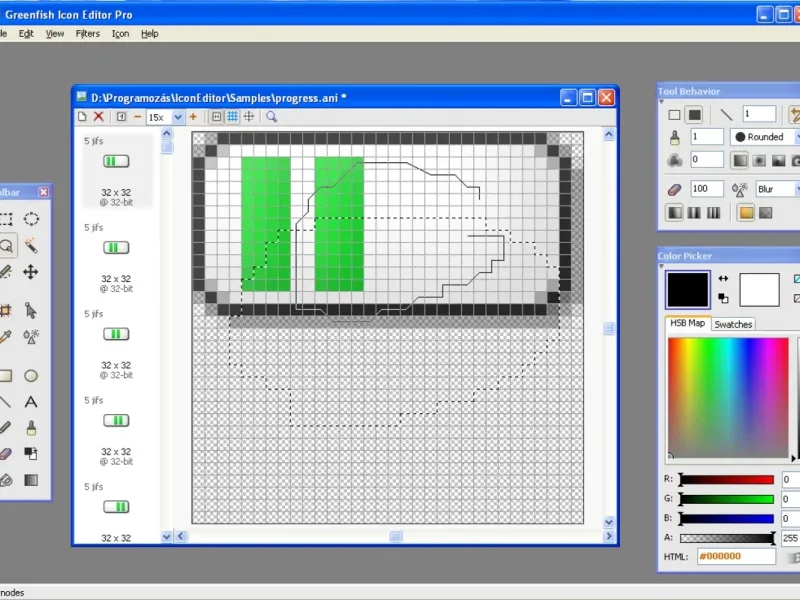Select the Gradient tool in the toolbar

pyautogui.click(x=31, y=480)
